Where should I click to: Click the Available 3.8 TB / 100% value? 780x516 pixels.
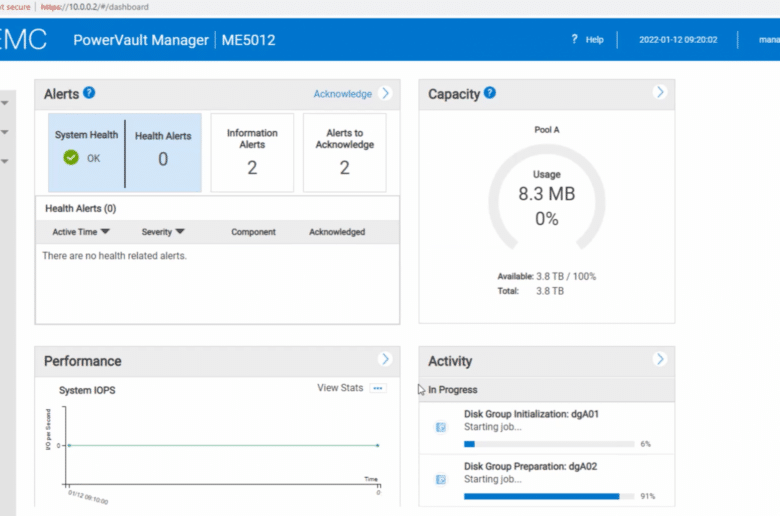(x=566, y=276)
